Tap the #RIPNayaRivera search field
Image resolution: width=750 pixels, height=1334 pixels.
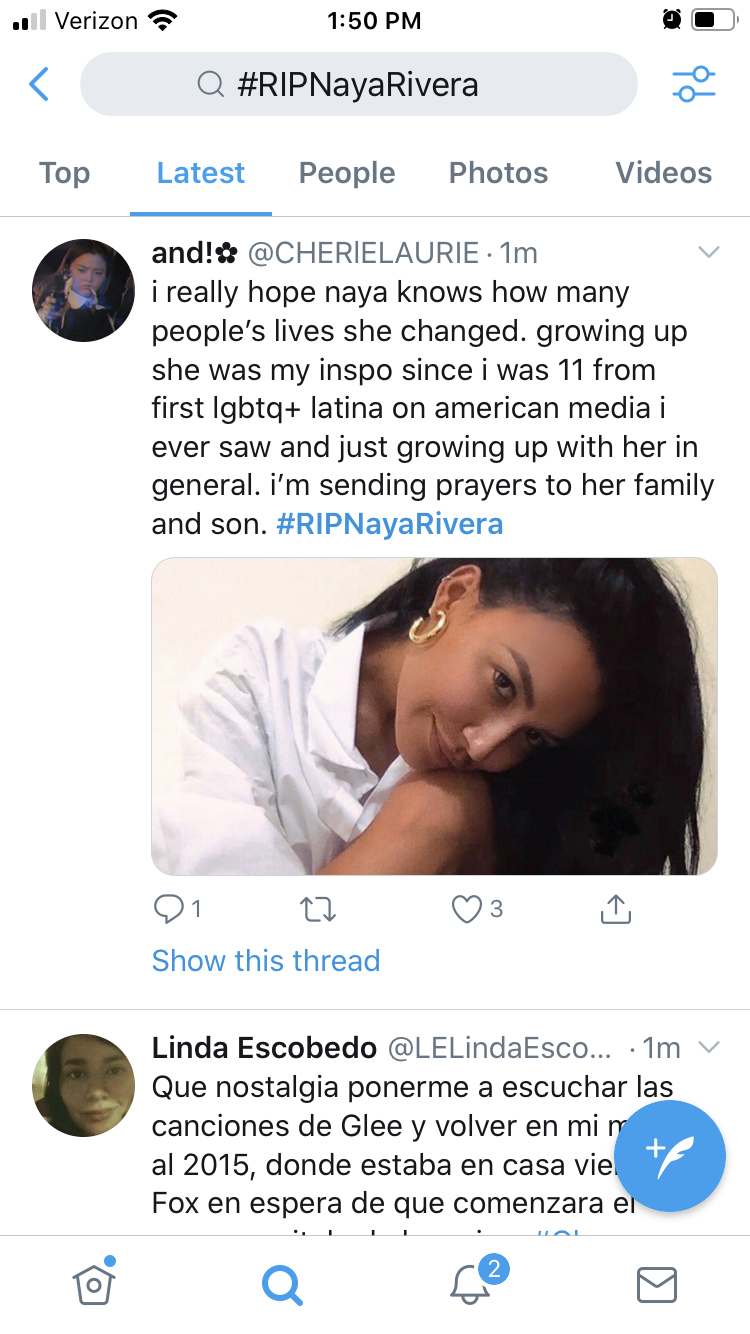click(x=358, y=84)
